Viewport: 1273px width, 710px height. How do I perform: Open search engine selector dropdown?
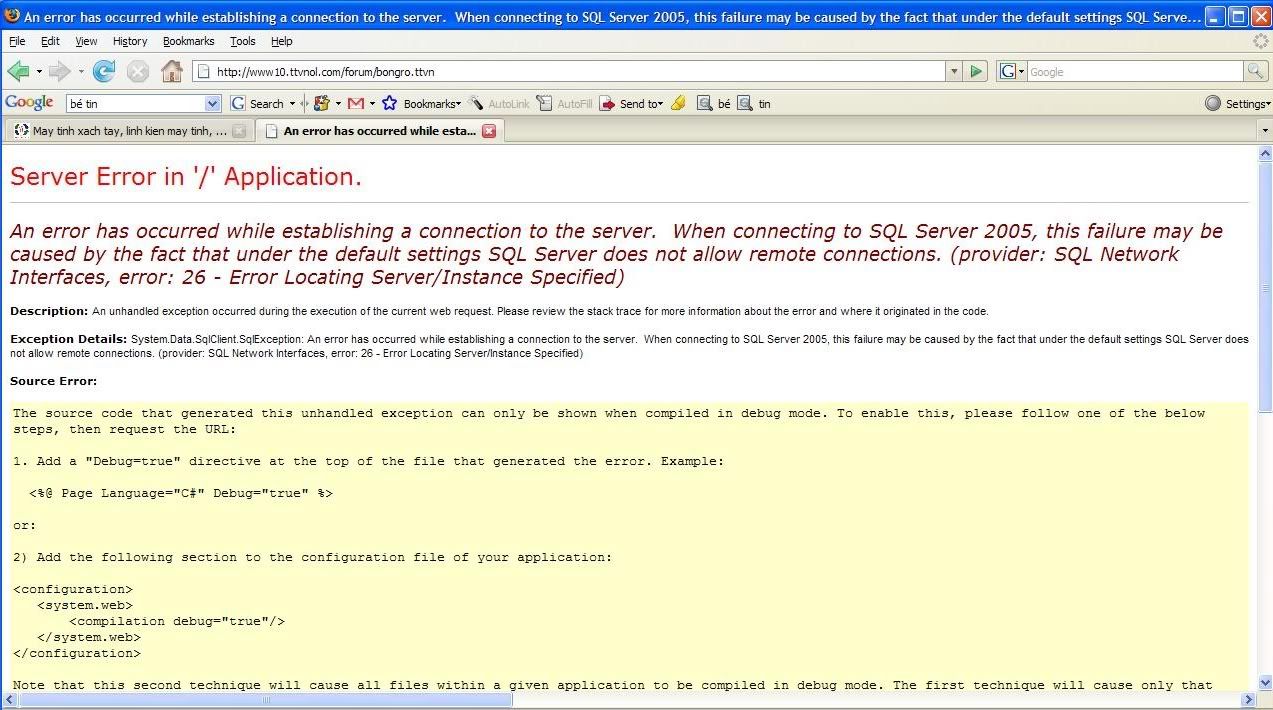click(x=1011, y=71)
